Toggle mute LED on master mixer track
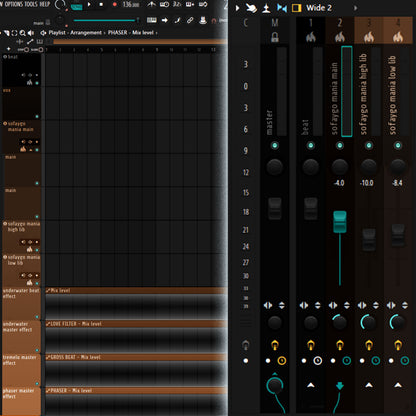Viewport: 416px width, 416px height. (275, 145)
